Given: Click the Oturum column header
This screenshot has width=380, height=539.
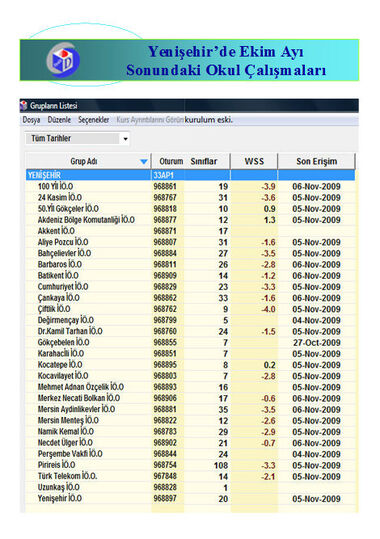Looking at the screenshot, I should pyautogui.click(x=171, y=161).
